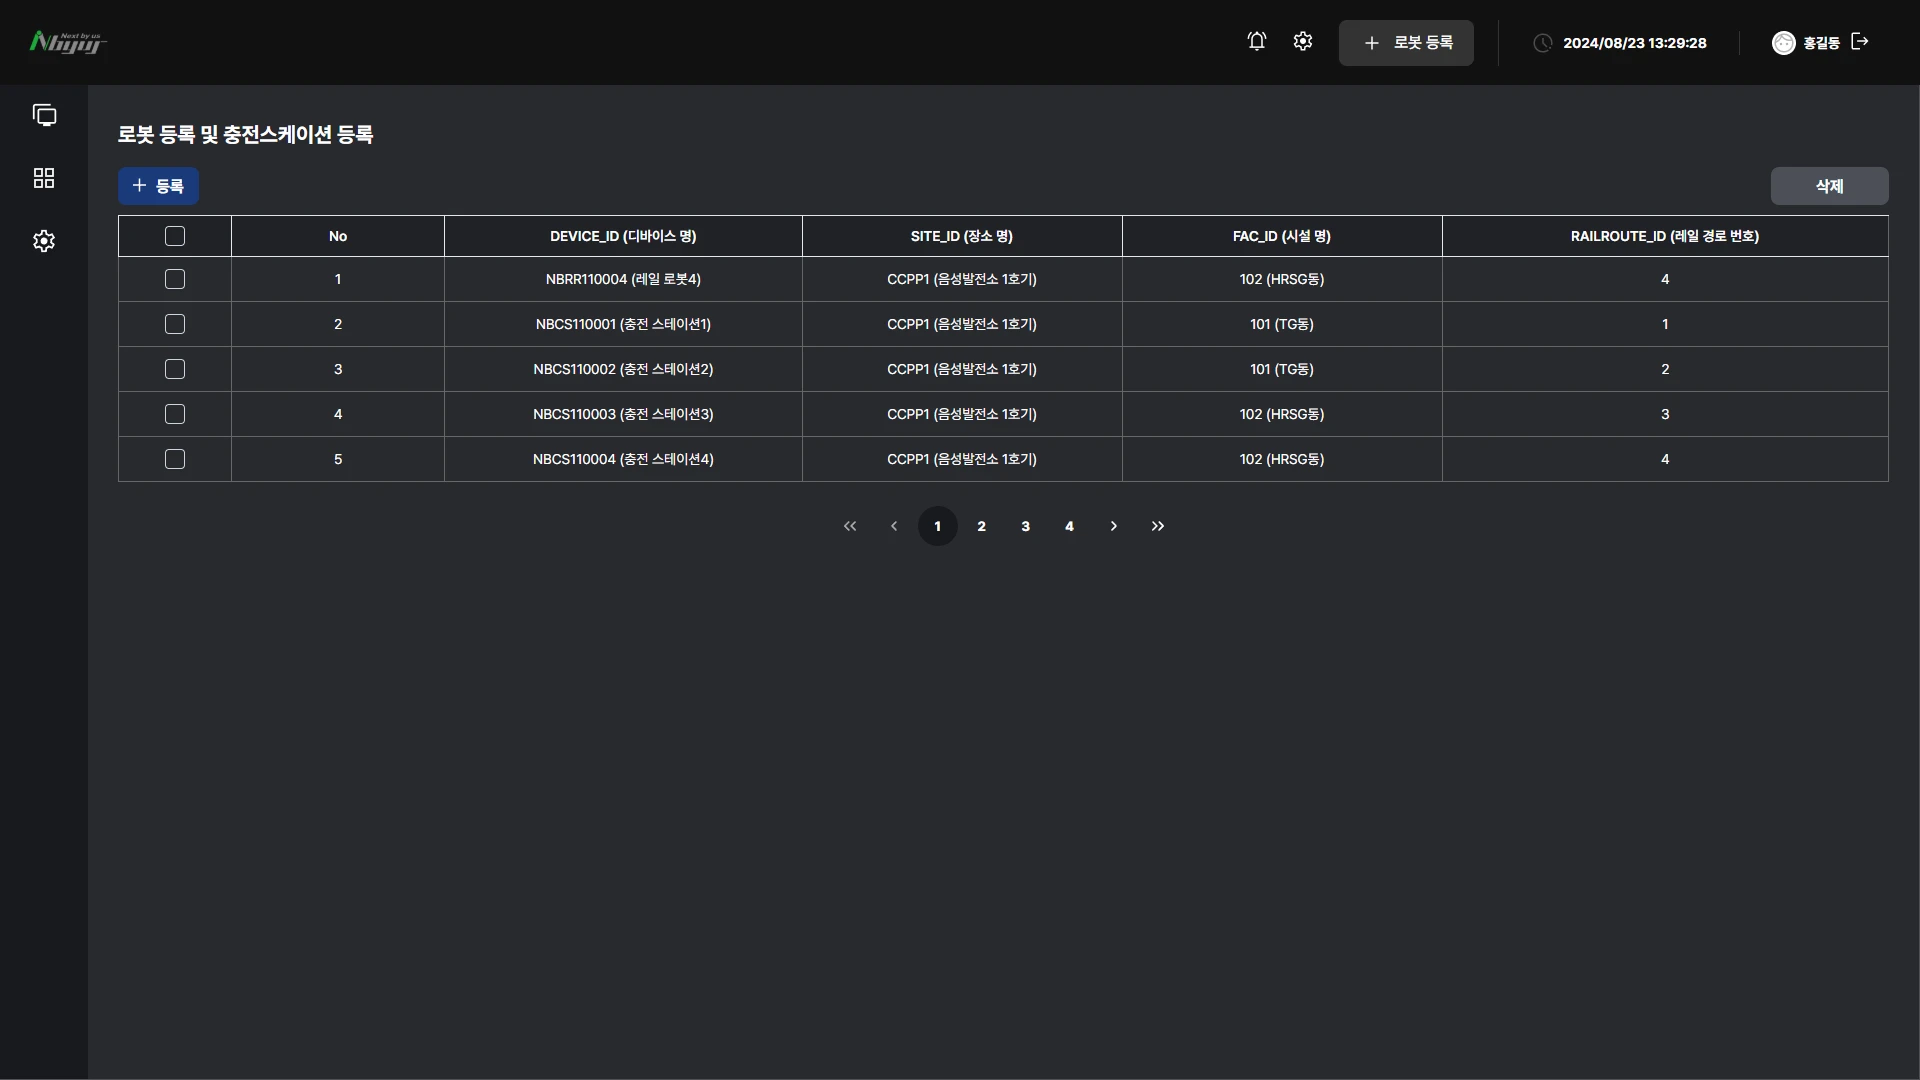Toggle the select-all header checkbox

pyautogui.click(x=175, y=236)
